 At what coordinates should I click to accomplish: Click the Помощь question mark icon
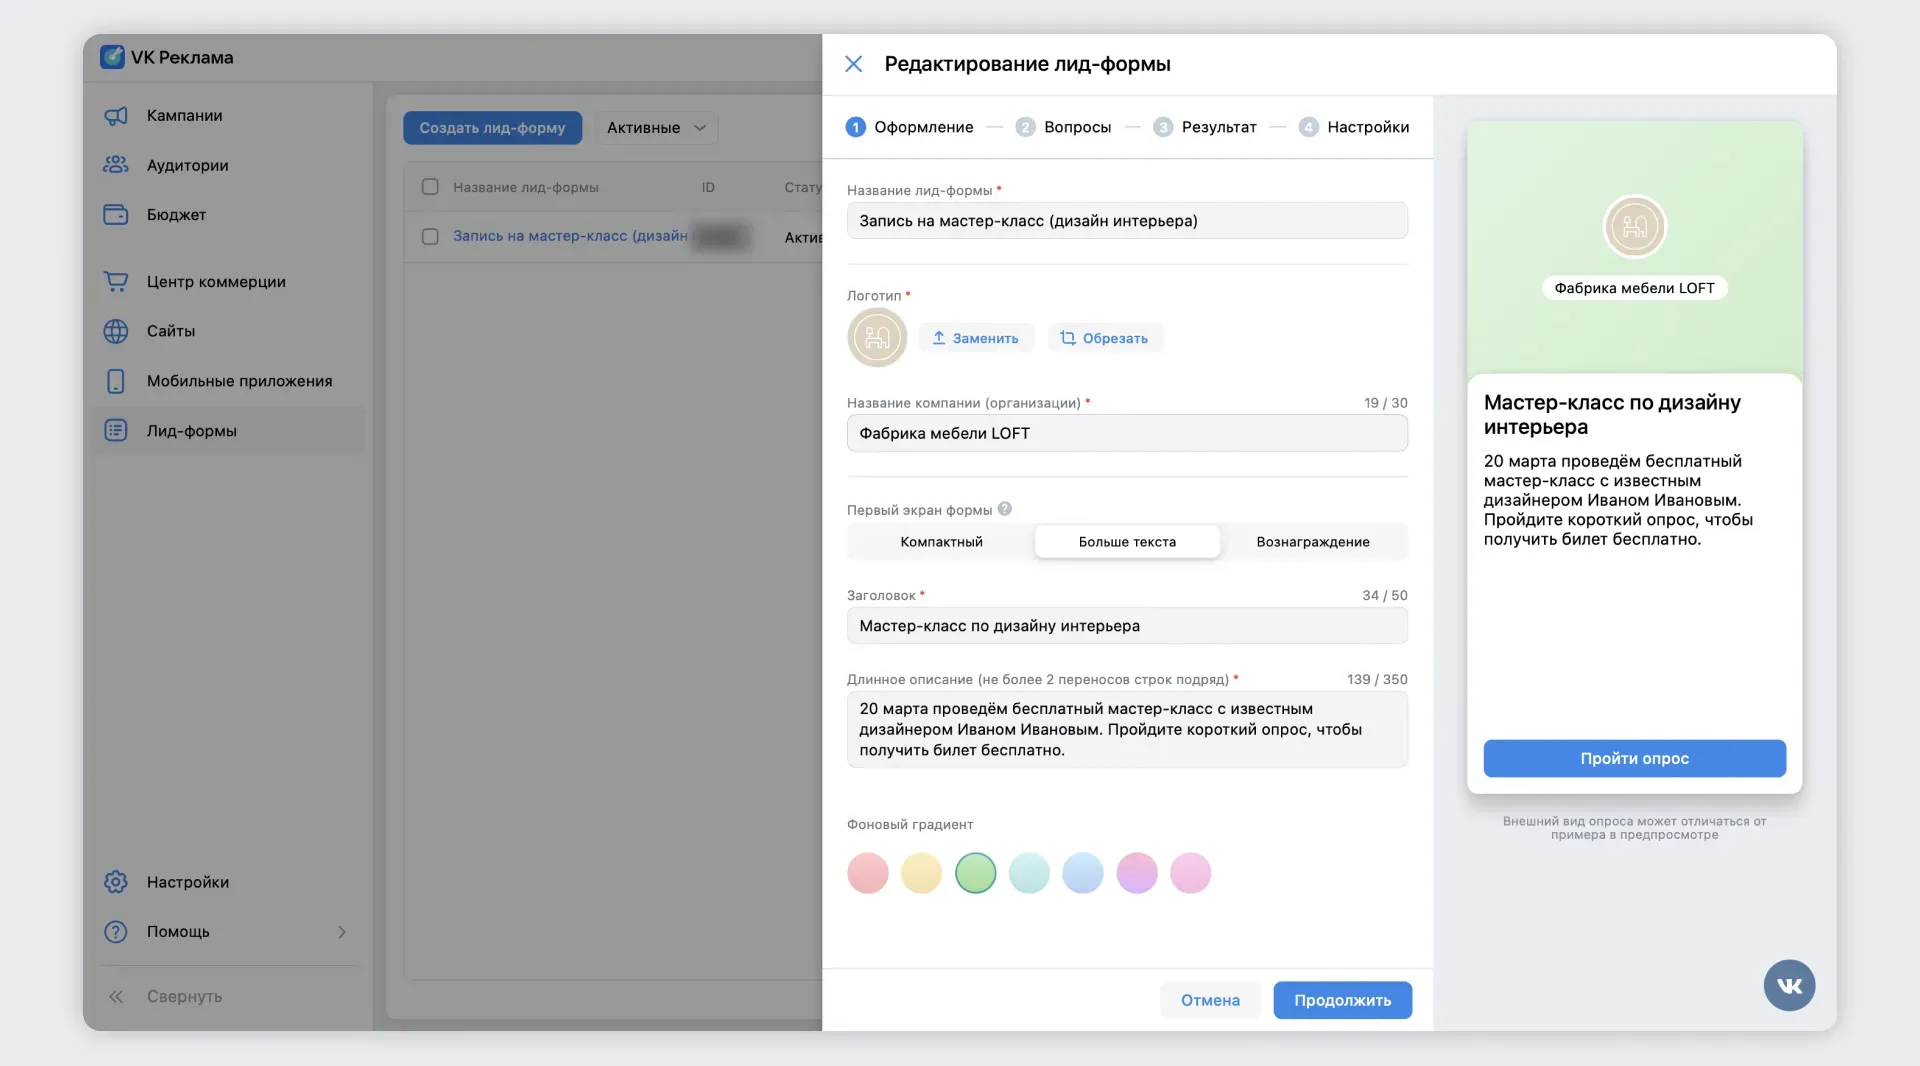coord(116,932)
